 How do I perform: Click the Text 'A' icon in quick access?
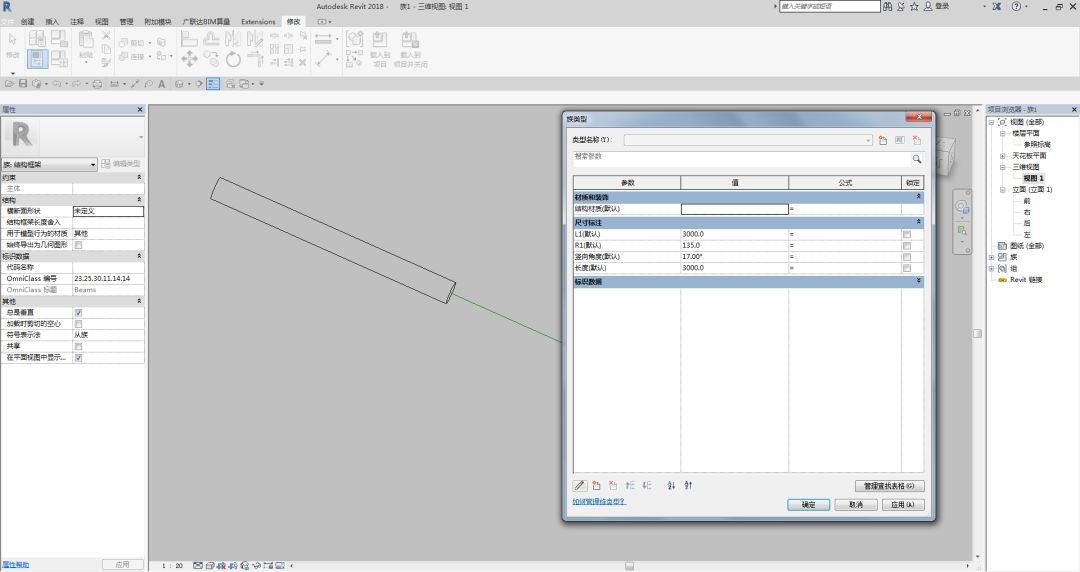tap(161, 83)
